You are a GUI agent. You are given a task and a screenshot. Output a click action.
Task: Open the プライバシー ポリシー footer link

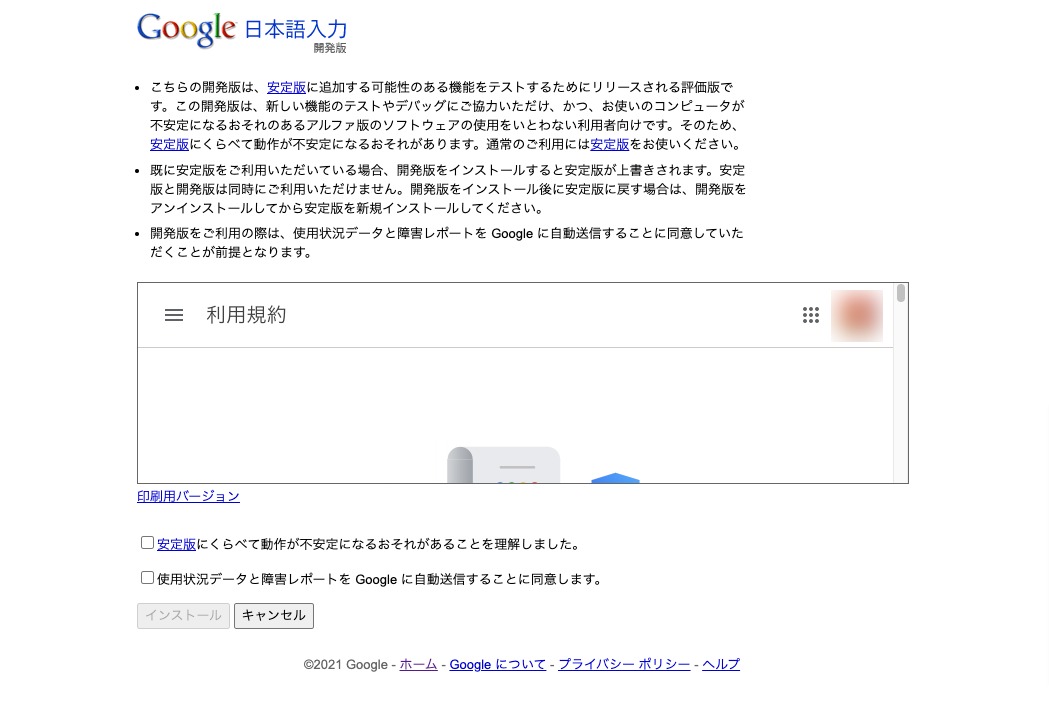click(623, 664)
